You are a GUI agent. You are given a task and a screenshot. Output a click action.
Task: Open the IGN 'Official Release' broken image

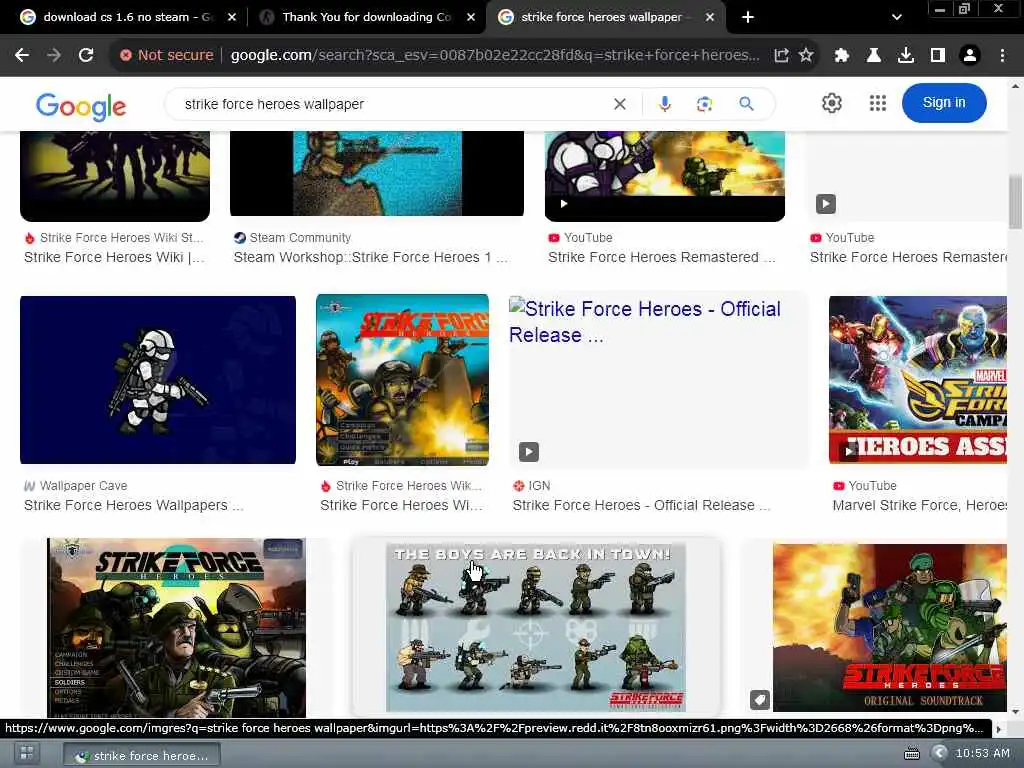658,379
